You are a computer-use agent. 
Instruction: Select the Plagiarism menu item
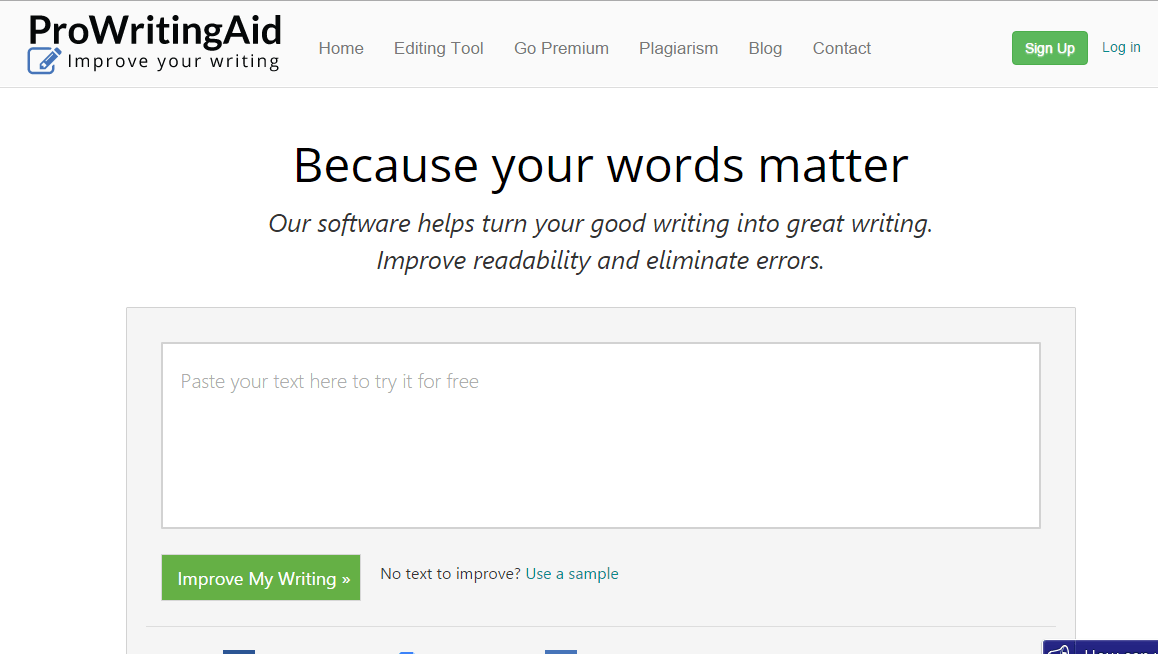[x=679, y=49]
